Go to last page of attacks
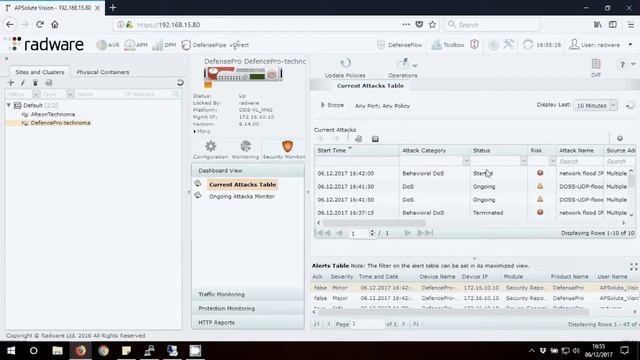 point(425,233)
